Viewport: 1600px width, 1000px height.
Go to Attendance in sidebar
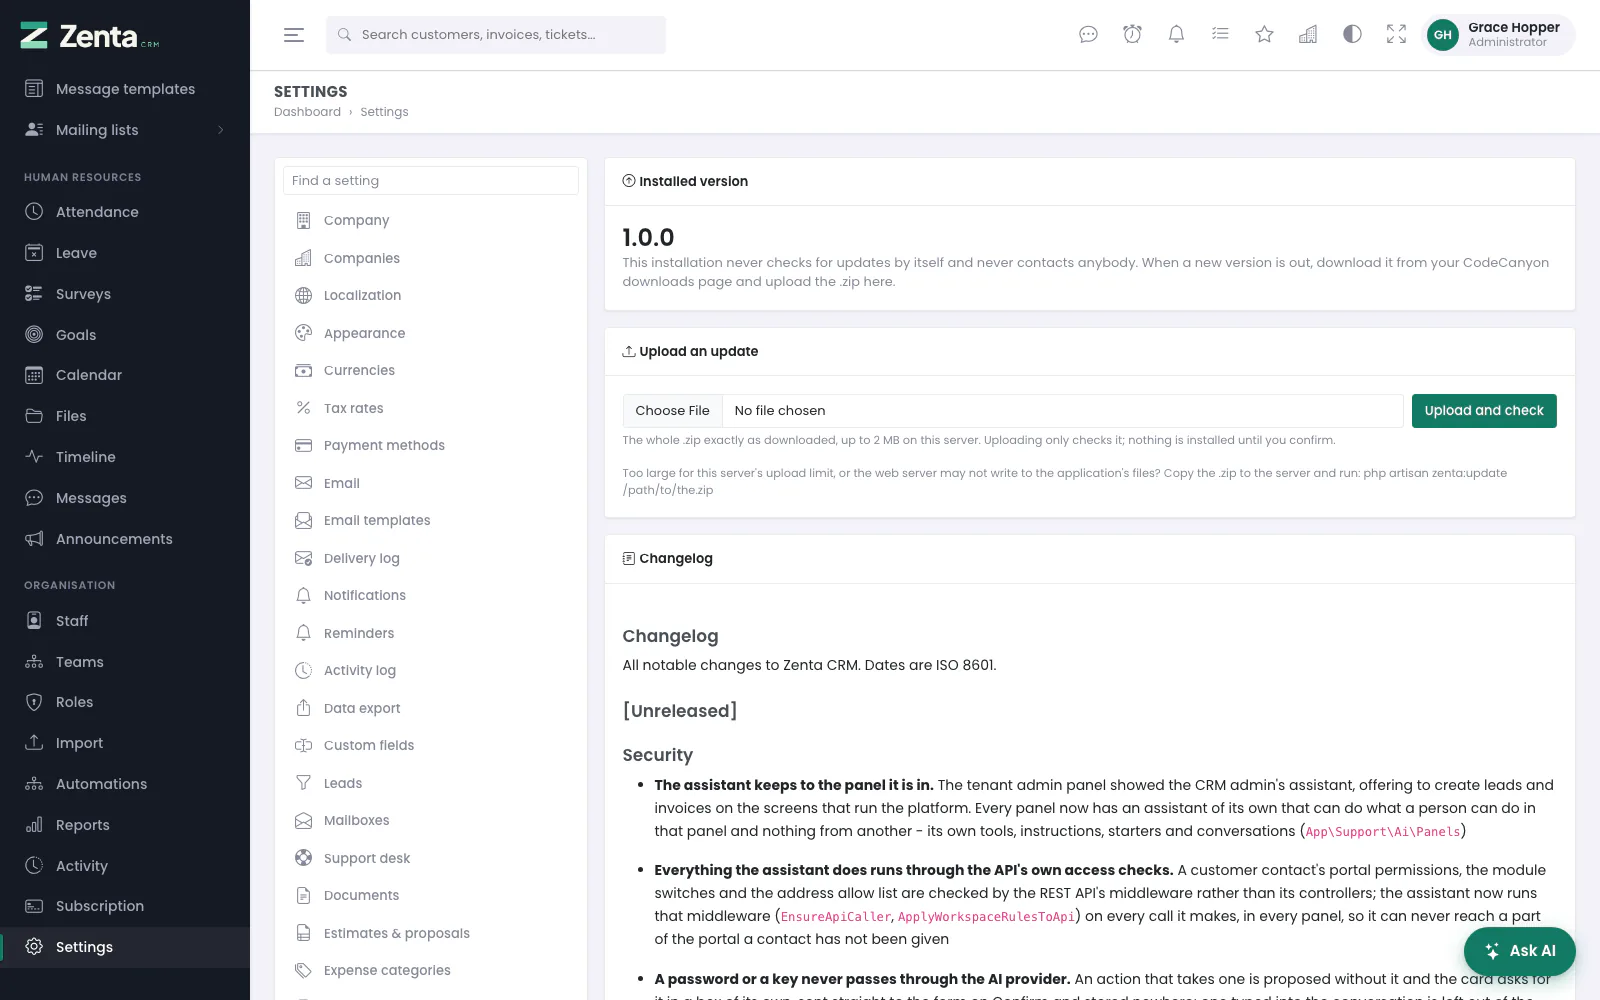click(x=125, y=212)
